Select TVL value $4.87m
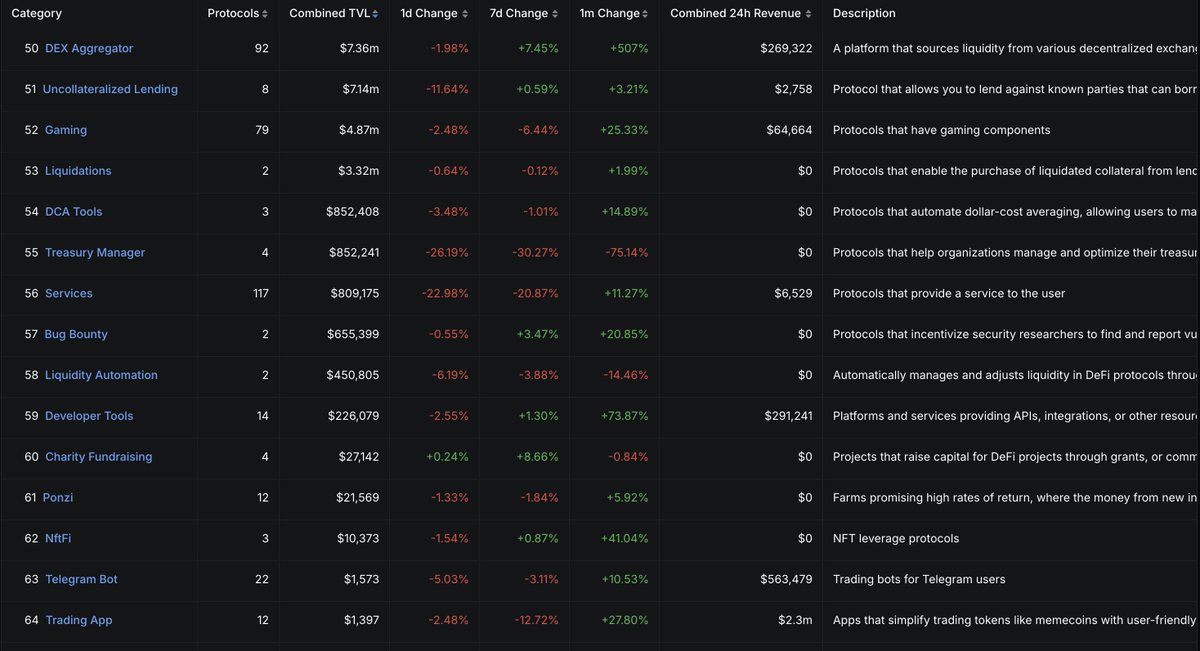1200x651 pixels. point(360,130)
